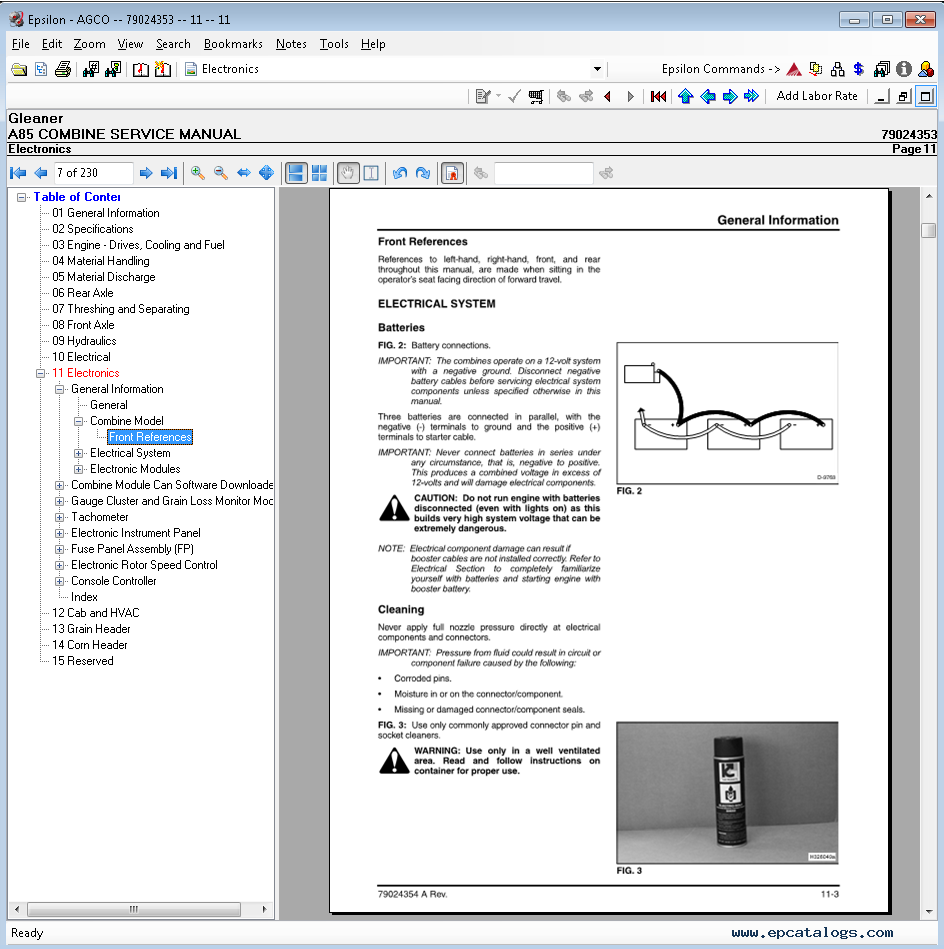Collapse the General Information node
Image resolution: width=944 pixels, height=949 pixels.
[59, 389]
